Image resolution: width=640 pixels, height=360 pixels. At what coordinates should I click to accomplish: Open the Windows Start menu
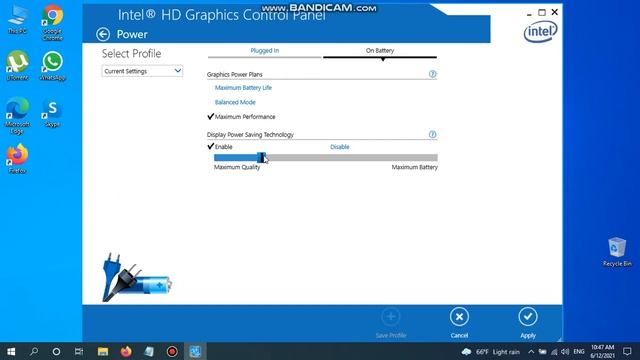tap(11, 351)
